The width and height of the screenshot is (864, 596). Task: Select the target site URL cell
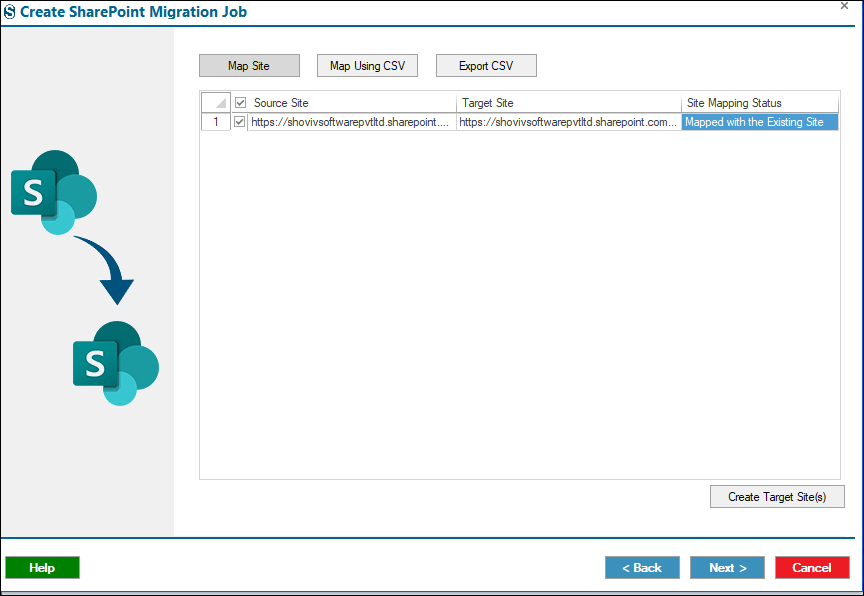(569, 122)
